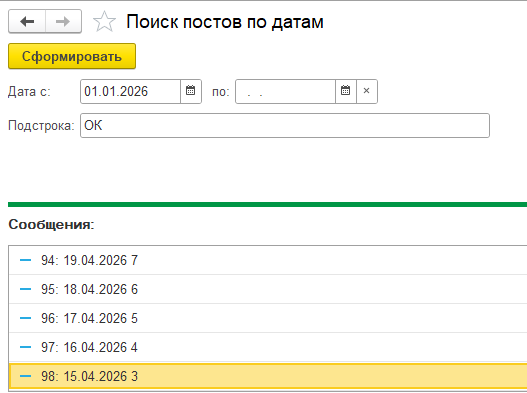Viewport: 527px width, 393px height.
Task: Clear the 'по' date field with X
Action: click(367, 91)
